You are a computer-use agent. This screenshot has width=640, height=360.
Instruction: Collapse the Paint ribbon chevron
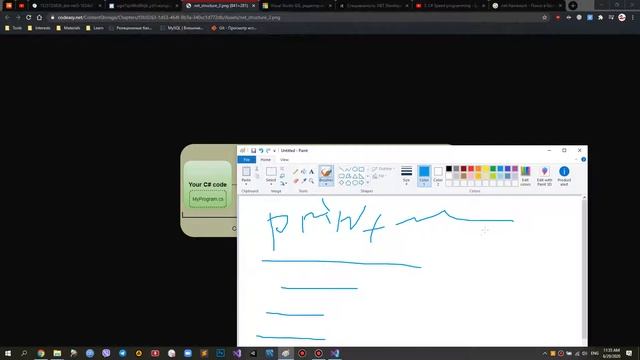click(576, 160)
